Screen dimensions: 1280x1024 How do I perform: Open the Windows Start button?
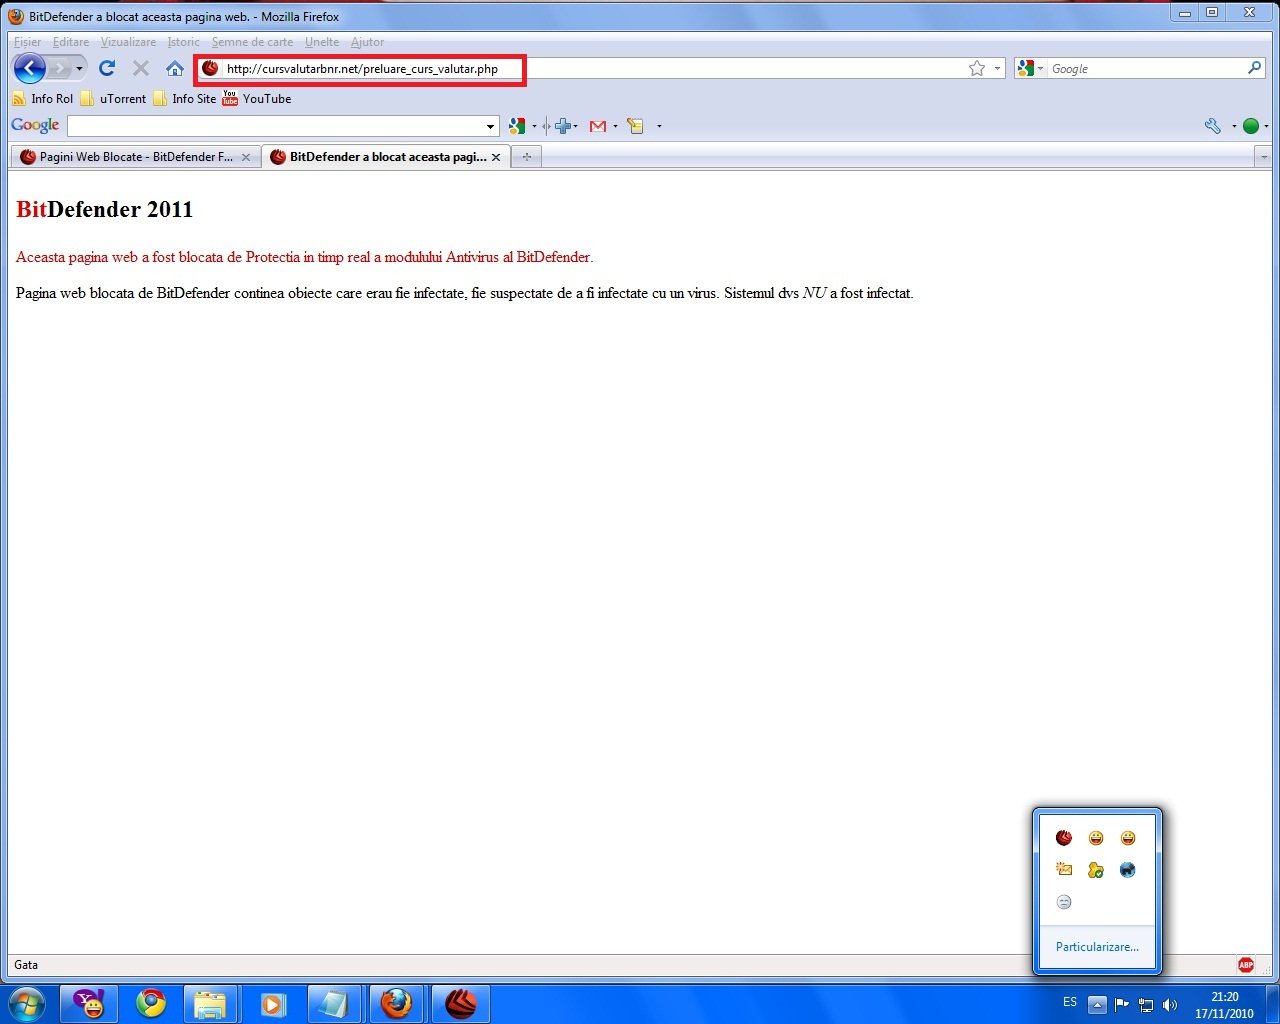[26, 1004]
